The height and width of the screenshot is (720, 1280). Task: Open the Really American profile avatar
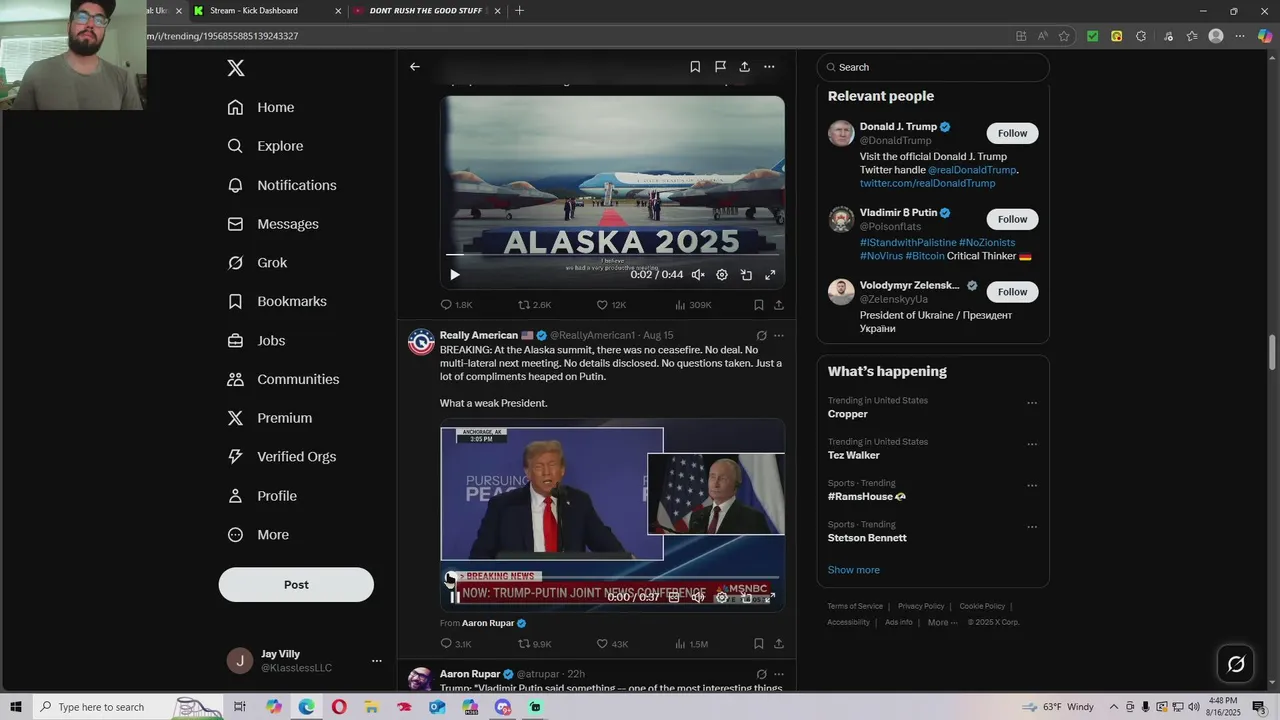tap(421, 342)
